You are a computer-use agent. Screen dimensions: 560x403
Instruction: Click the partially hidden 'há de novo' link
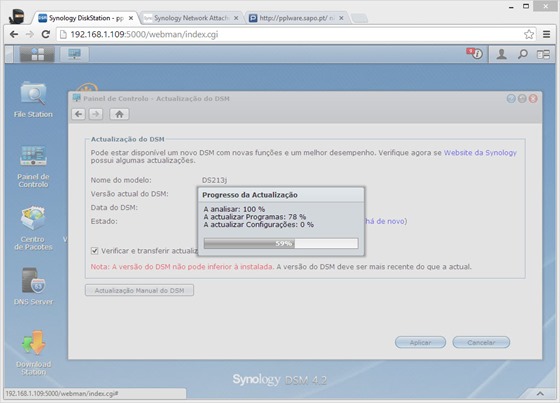[x=385, y=221]
